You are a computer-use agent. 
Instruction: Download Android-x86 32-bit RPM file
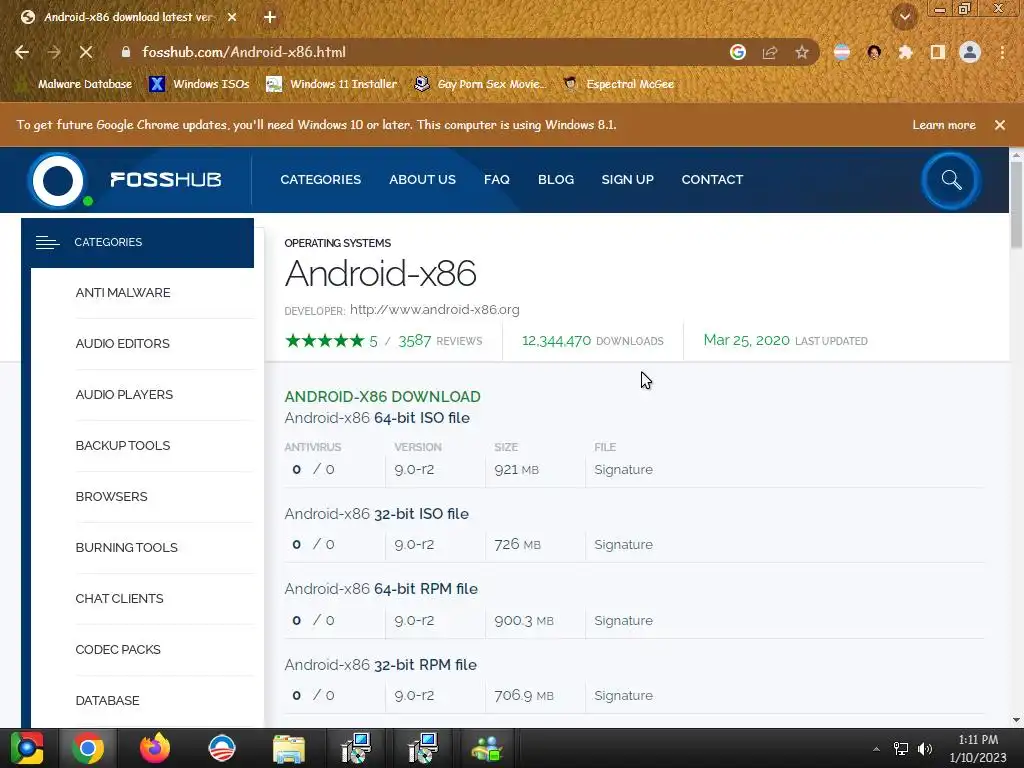(380, 665)
